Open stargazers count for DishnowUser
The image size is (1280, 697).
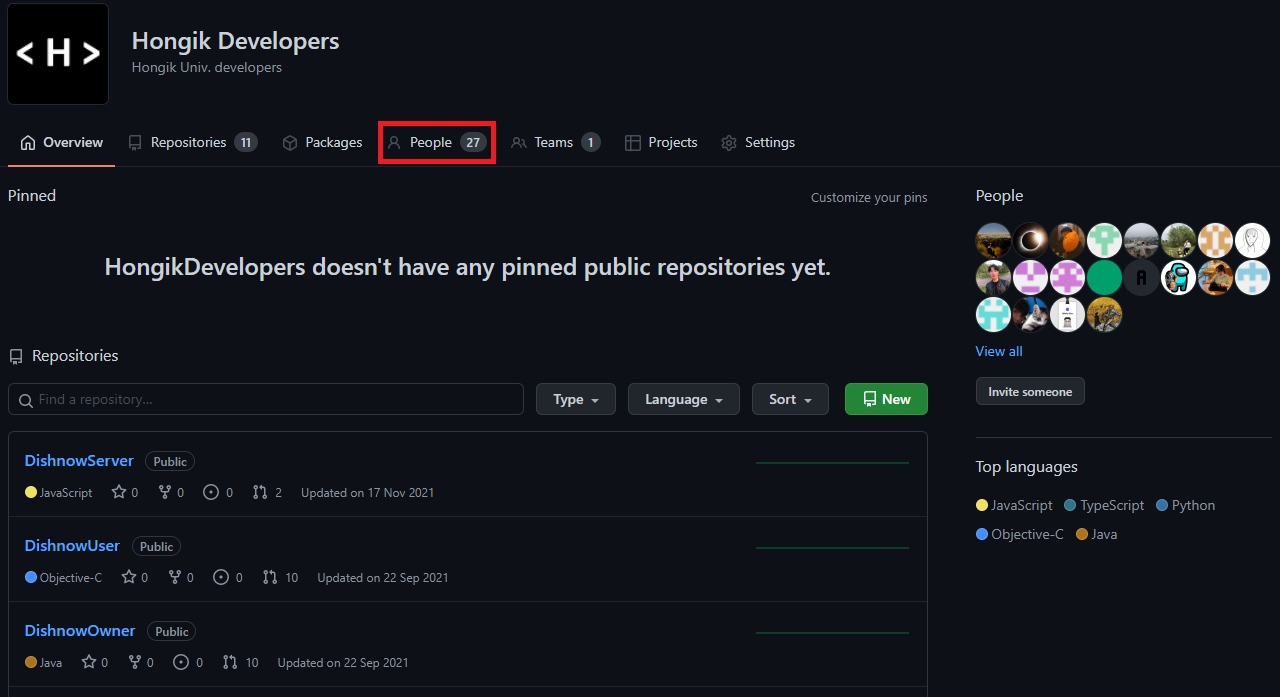click(135, 577)
